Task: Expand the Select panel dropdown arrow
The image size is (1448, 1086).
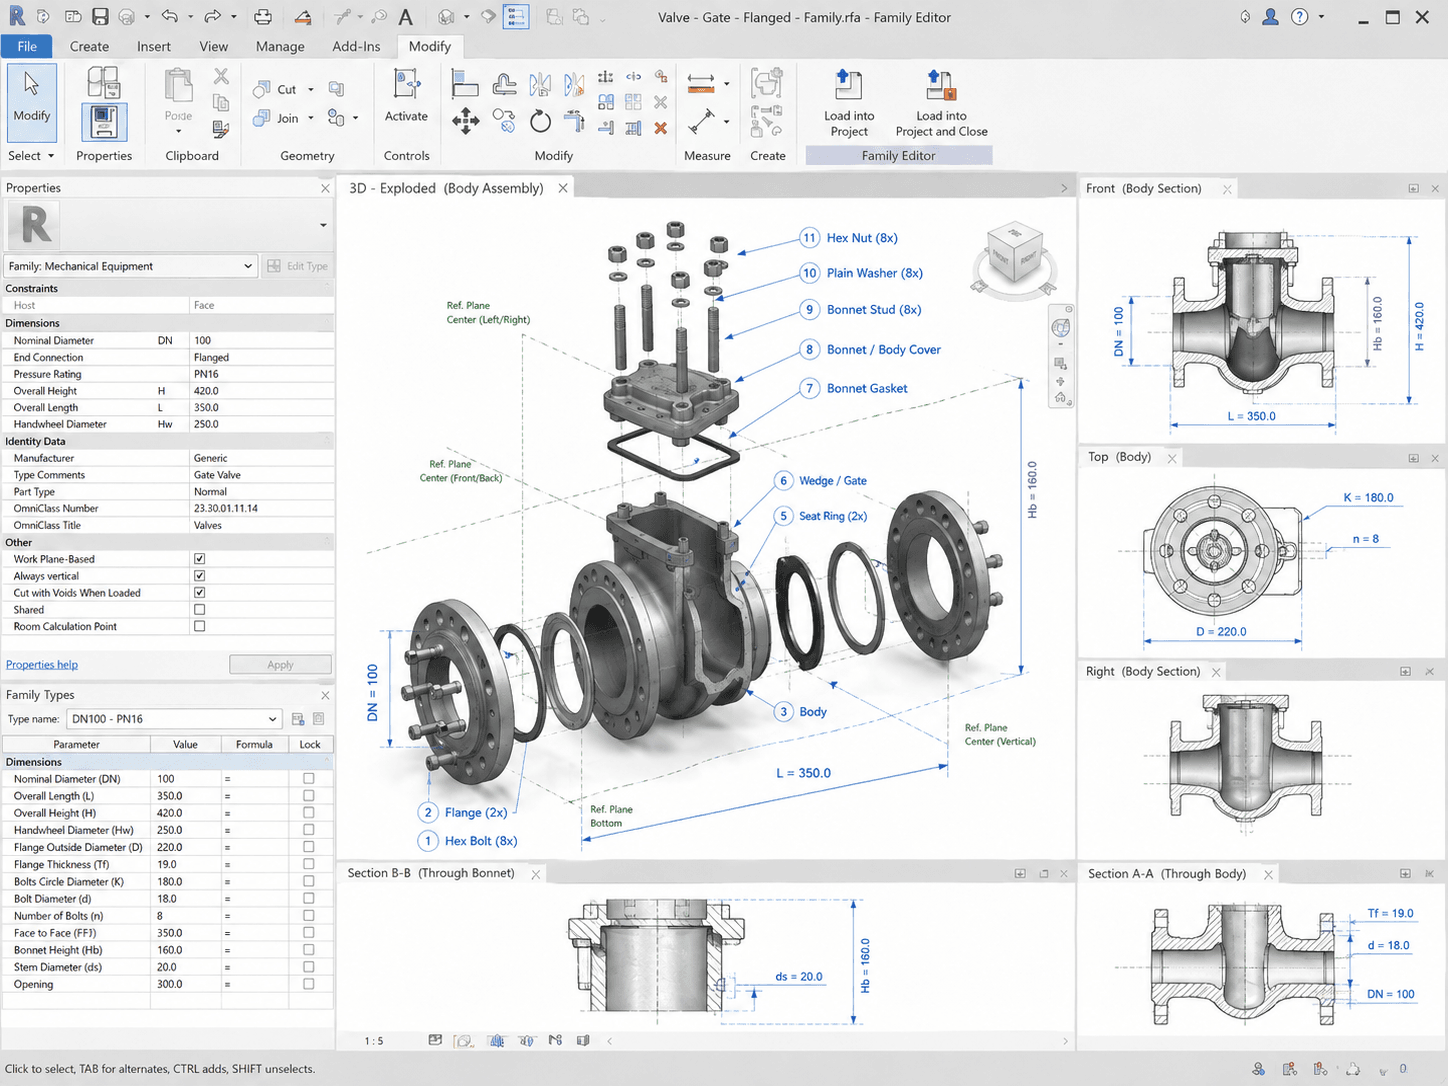Action: [x=51, y=156]
